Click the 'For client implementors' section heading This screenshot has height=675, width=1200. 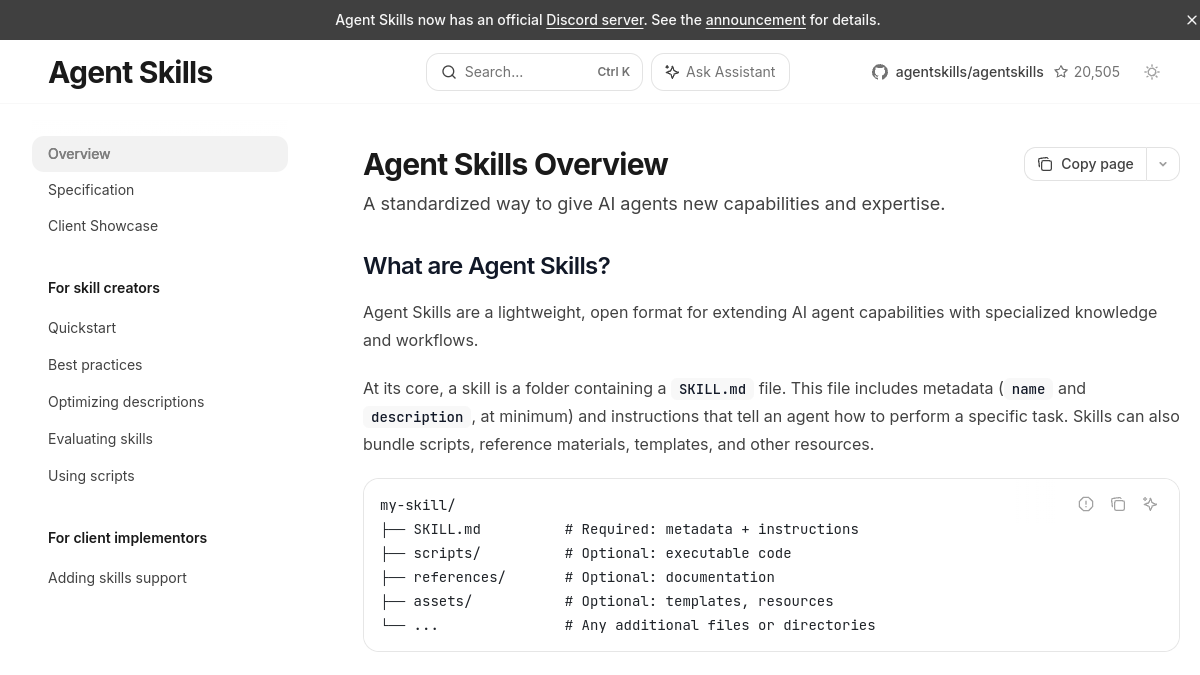127,538
